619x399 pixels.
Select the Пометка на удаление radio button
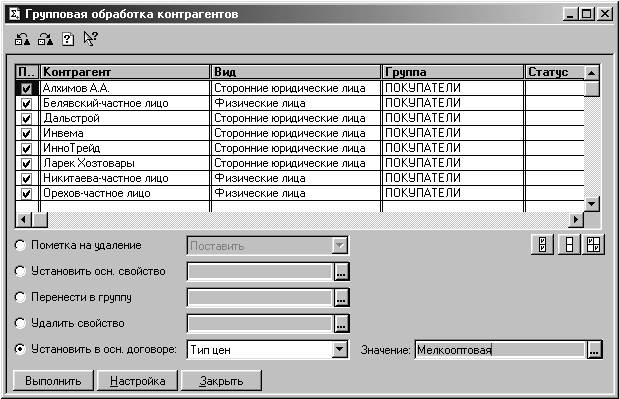20,245
